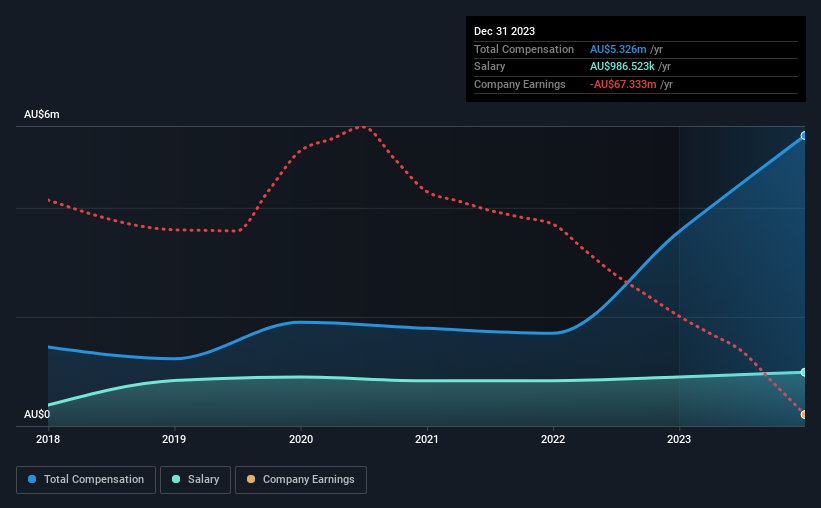
Task: Click the 2020 x-axis label
Action: [x=301, y=439]
